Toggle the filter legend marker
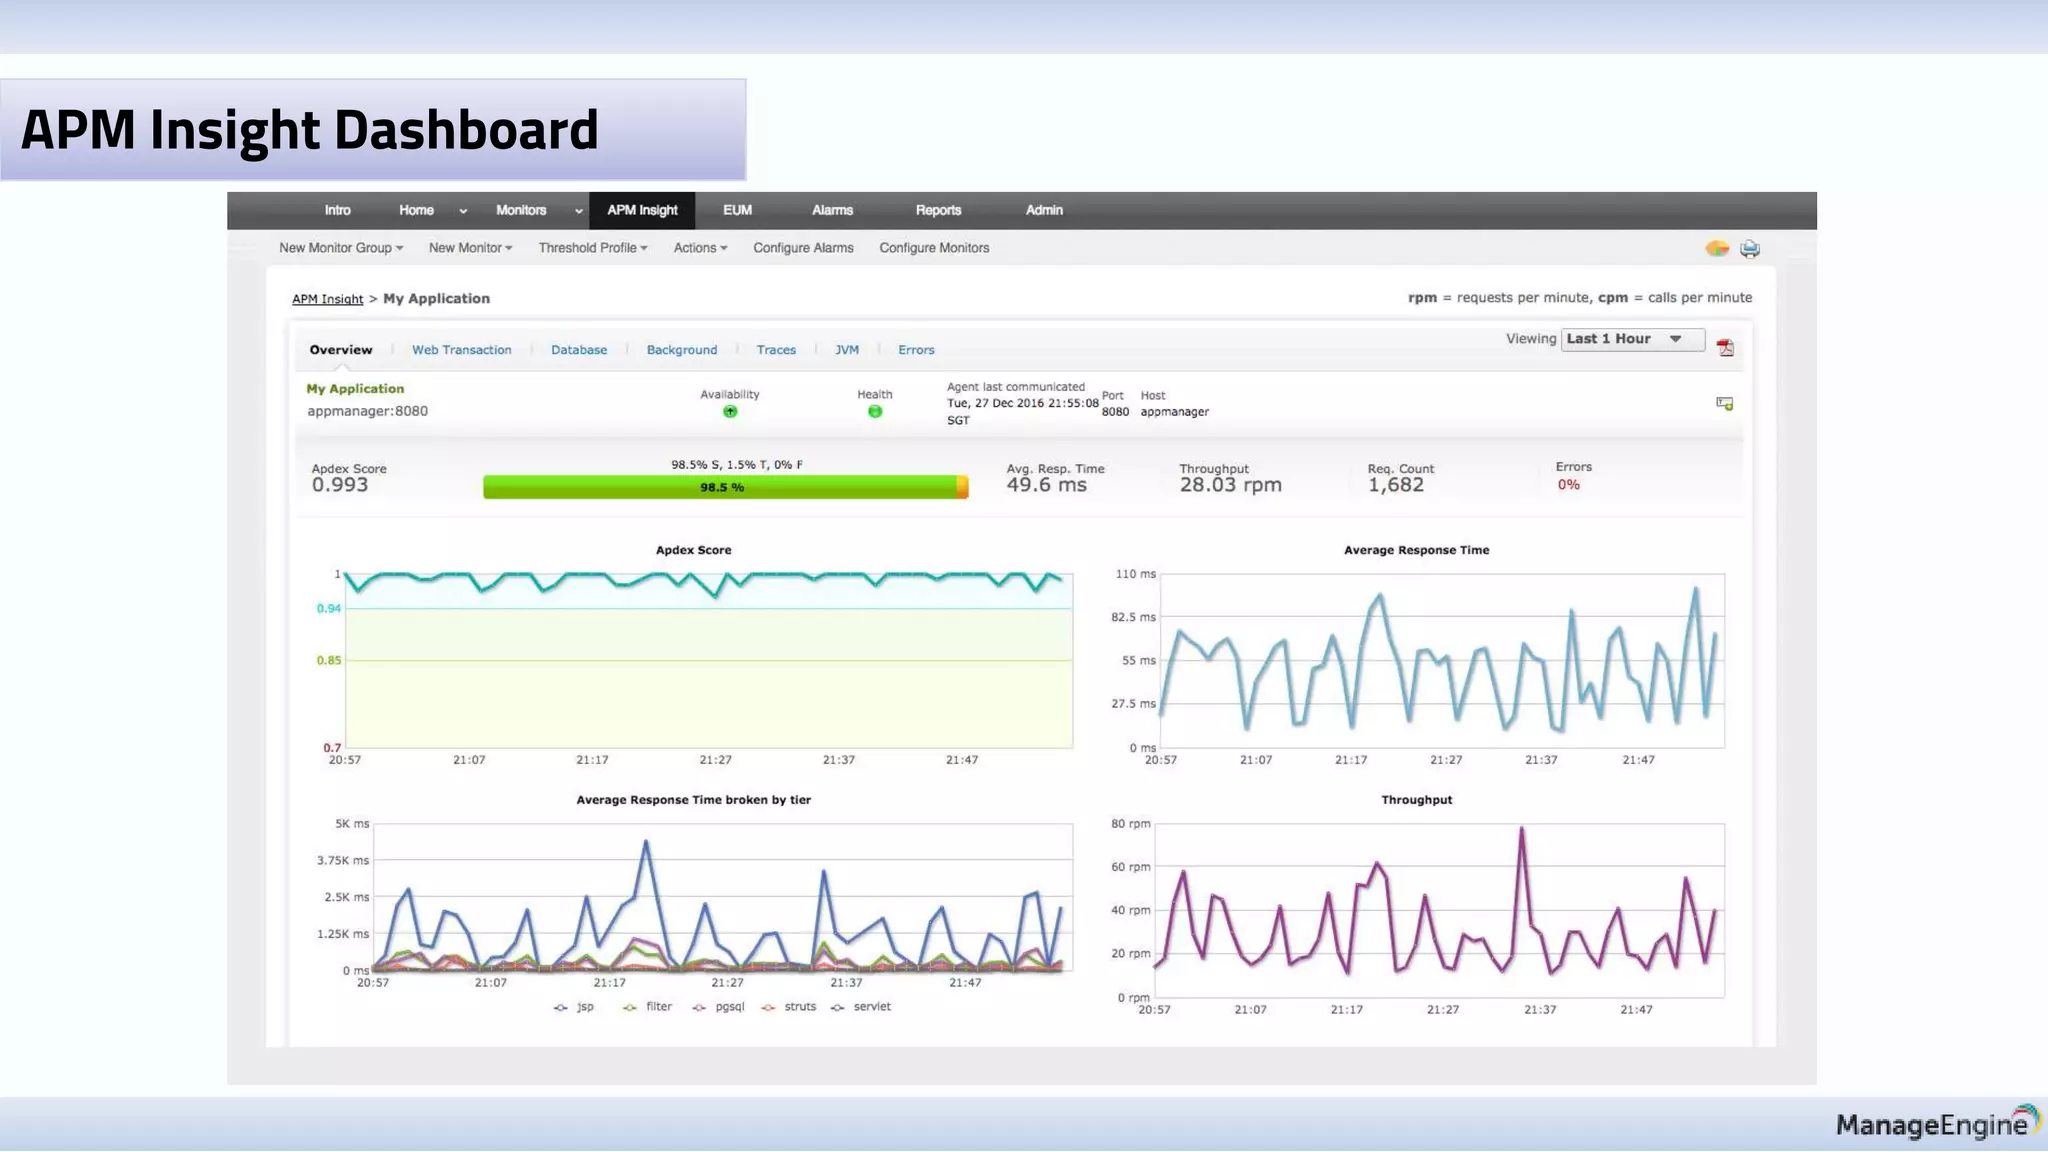Viewport: 2048px width, 1152px height. point(630,1007)
